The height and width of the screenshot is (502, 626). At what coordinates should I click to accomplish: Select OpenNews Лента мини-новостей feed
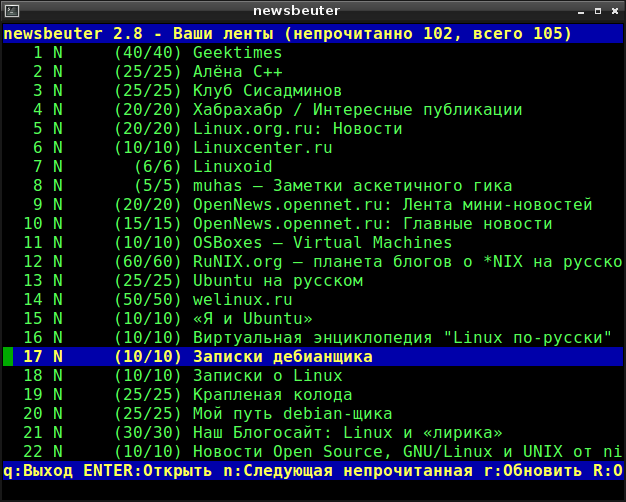click(x=313, y=204)
